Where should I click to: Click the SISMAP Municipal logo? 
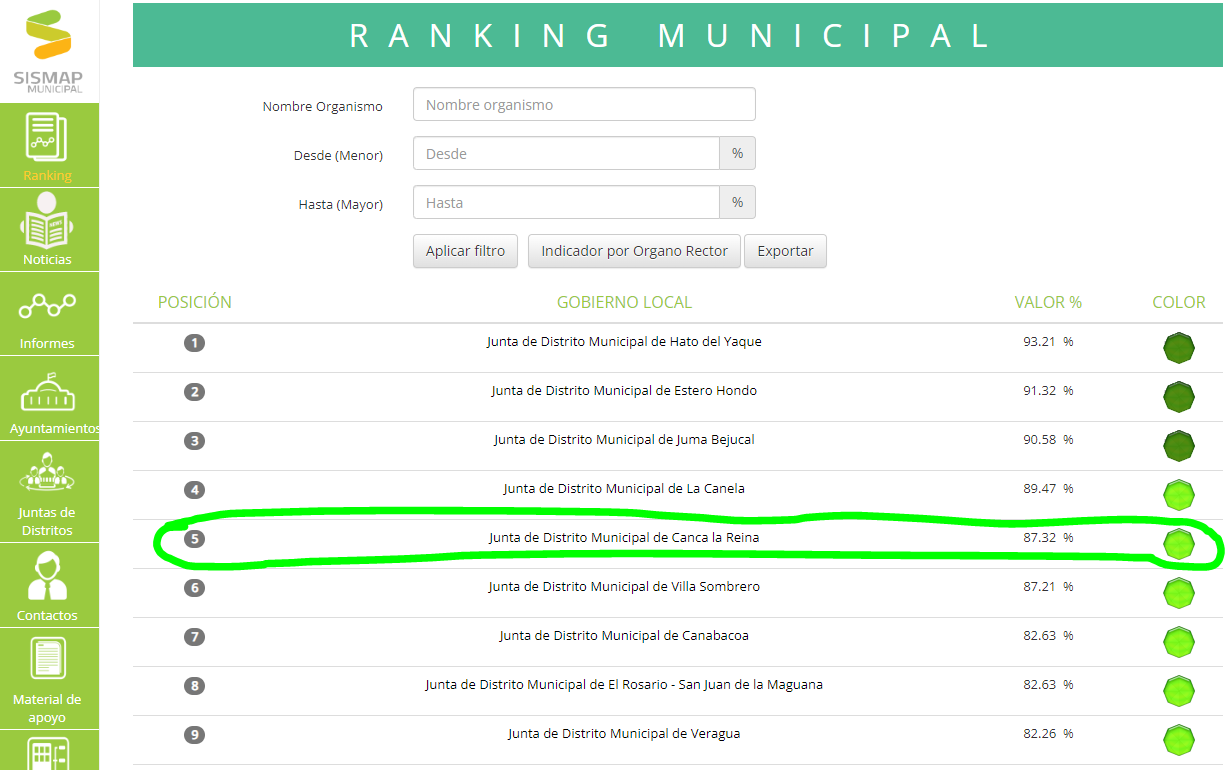pyautogui.click(x=48, y=52)
